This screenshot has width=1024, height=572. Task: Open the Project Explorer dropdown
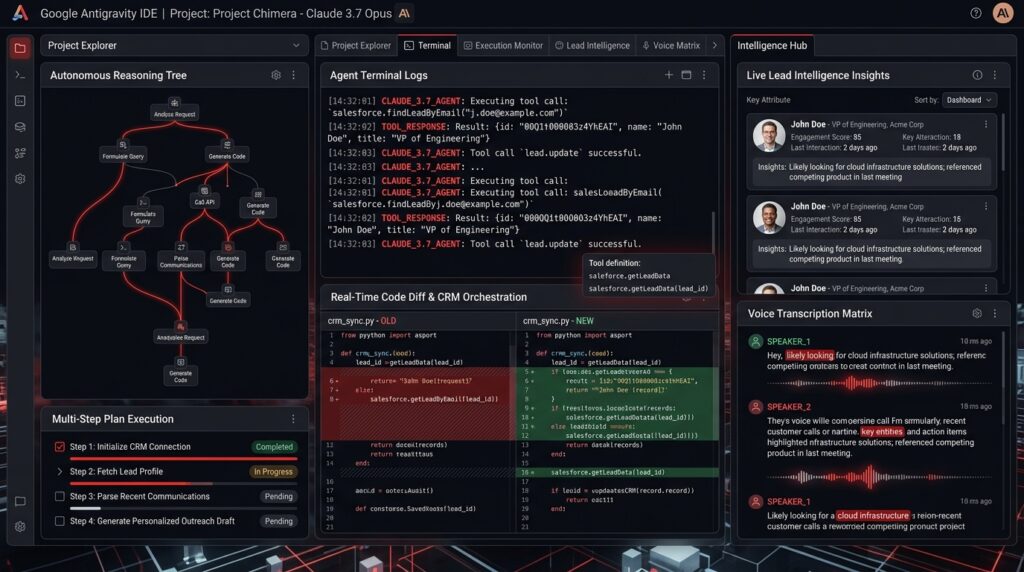click(x=174, y=46)
